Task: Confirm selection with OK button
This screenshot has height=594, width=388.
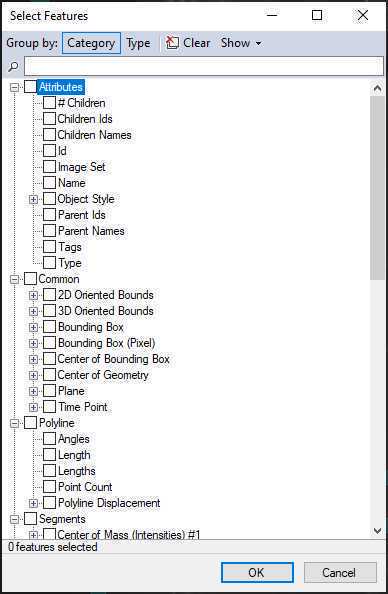Action: point(257,572)
